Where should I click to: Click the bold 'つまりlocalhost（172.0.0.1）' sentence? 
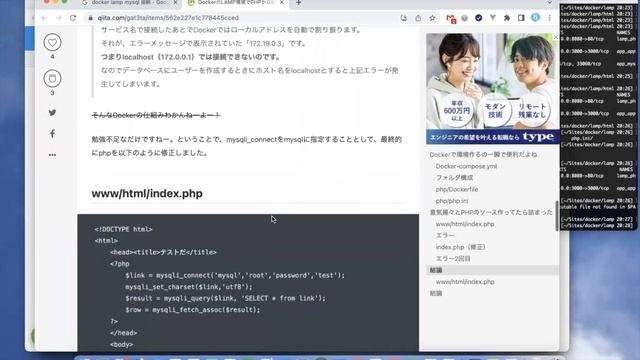pyautogui.click(x=191, y=57)
